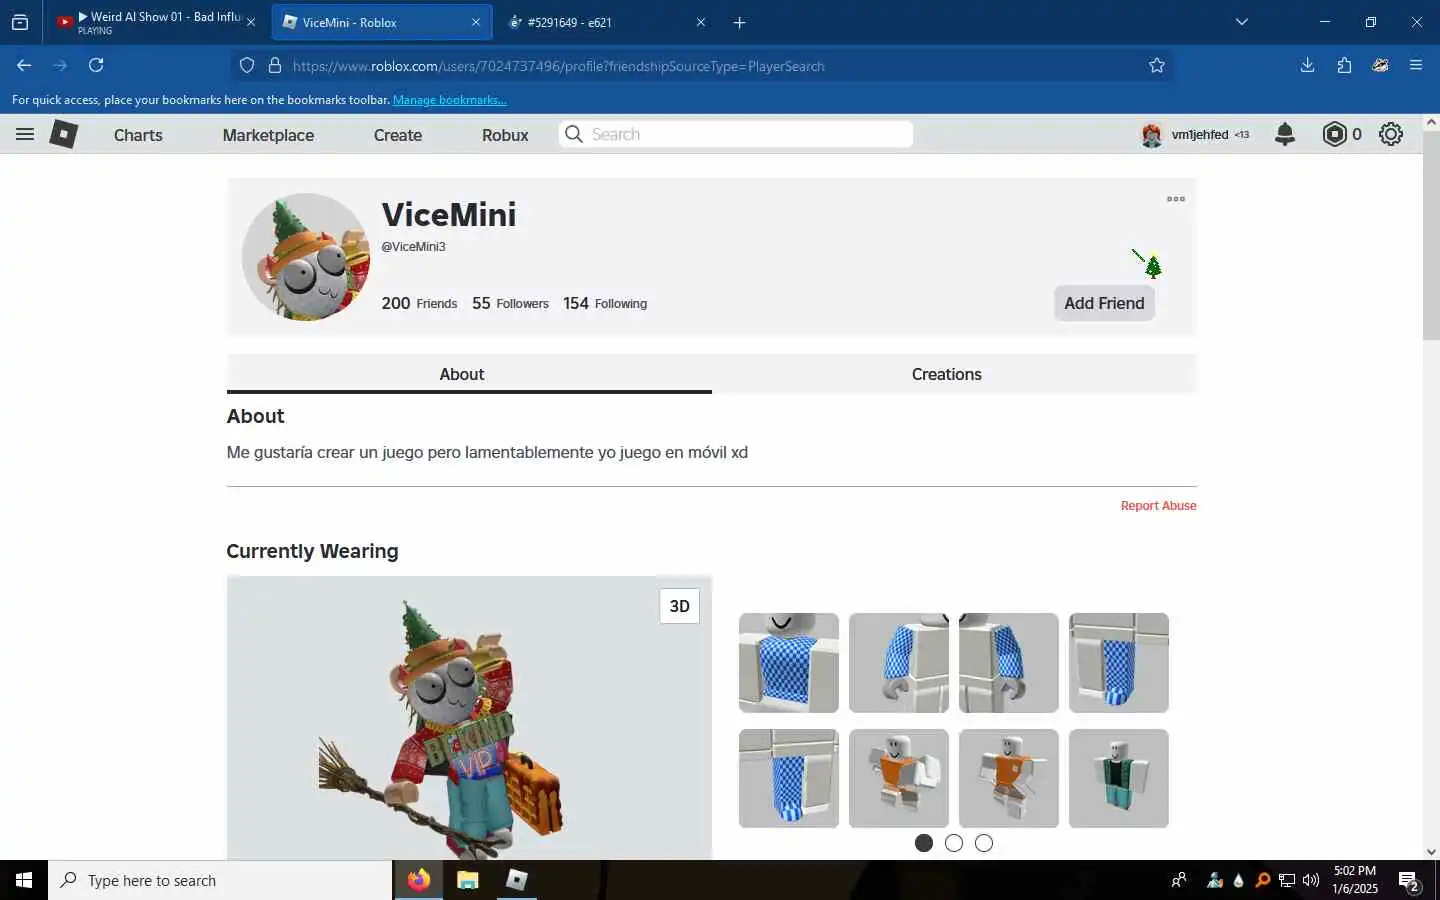The height and width of the screenshot is (900, 1440).
Task: Open green-shirt character item thumbnail
Action: (1119, 778)
